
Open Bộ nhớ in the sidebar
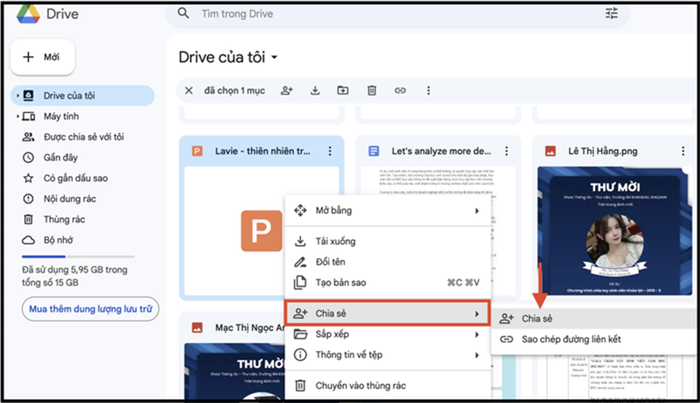[x=58, y=240]
